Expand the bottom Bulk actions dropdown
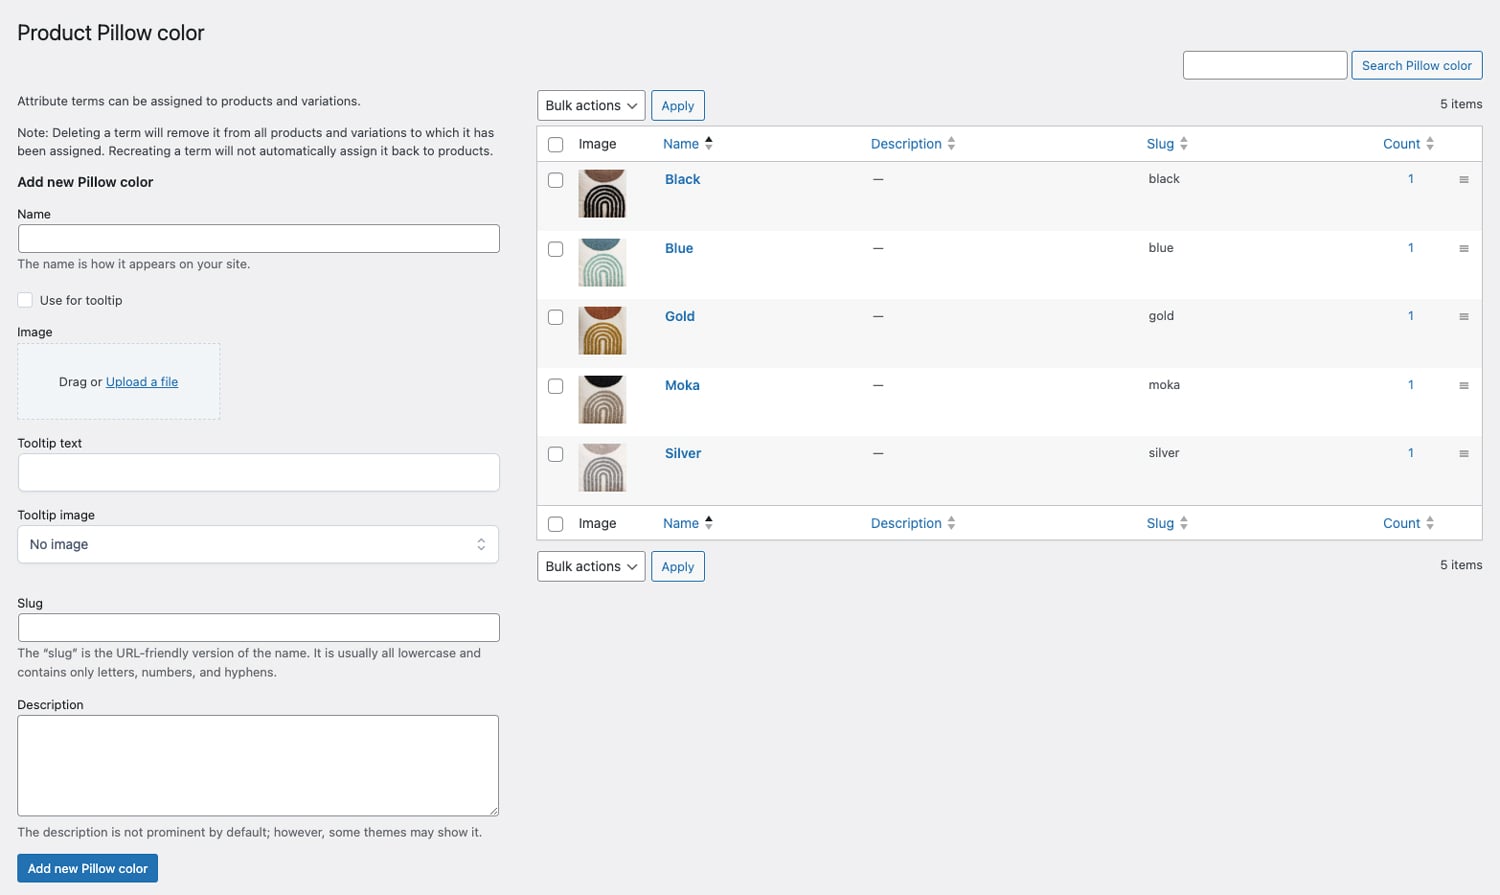 pyautogui.click(x=591, y=567)
